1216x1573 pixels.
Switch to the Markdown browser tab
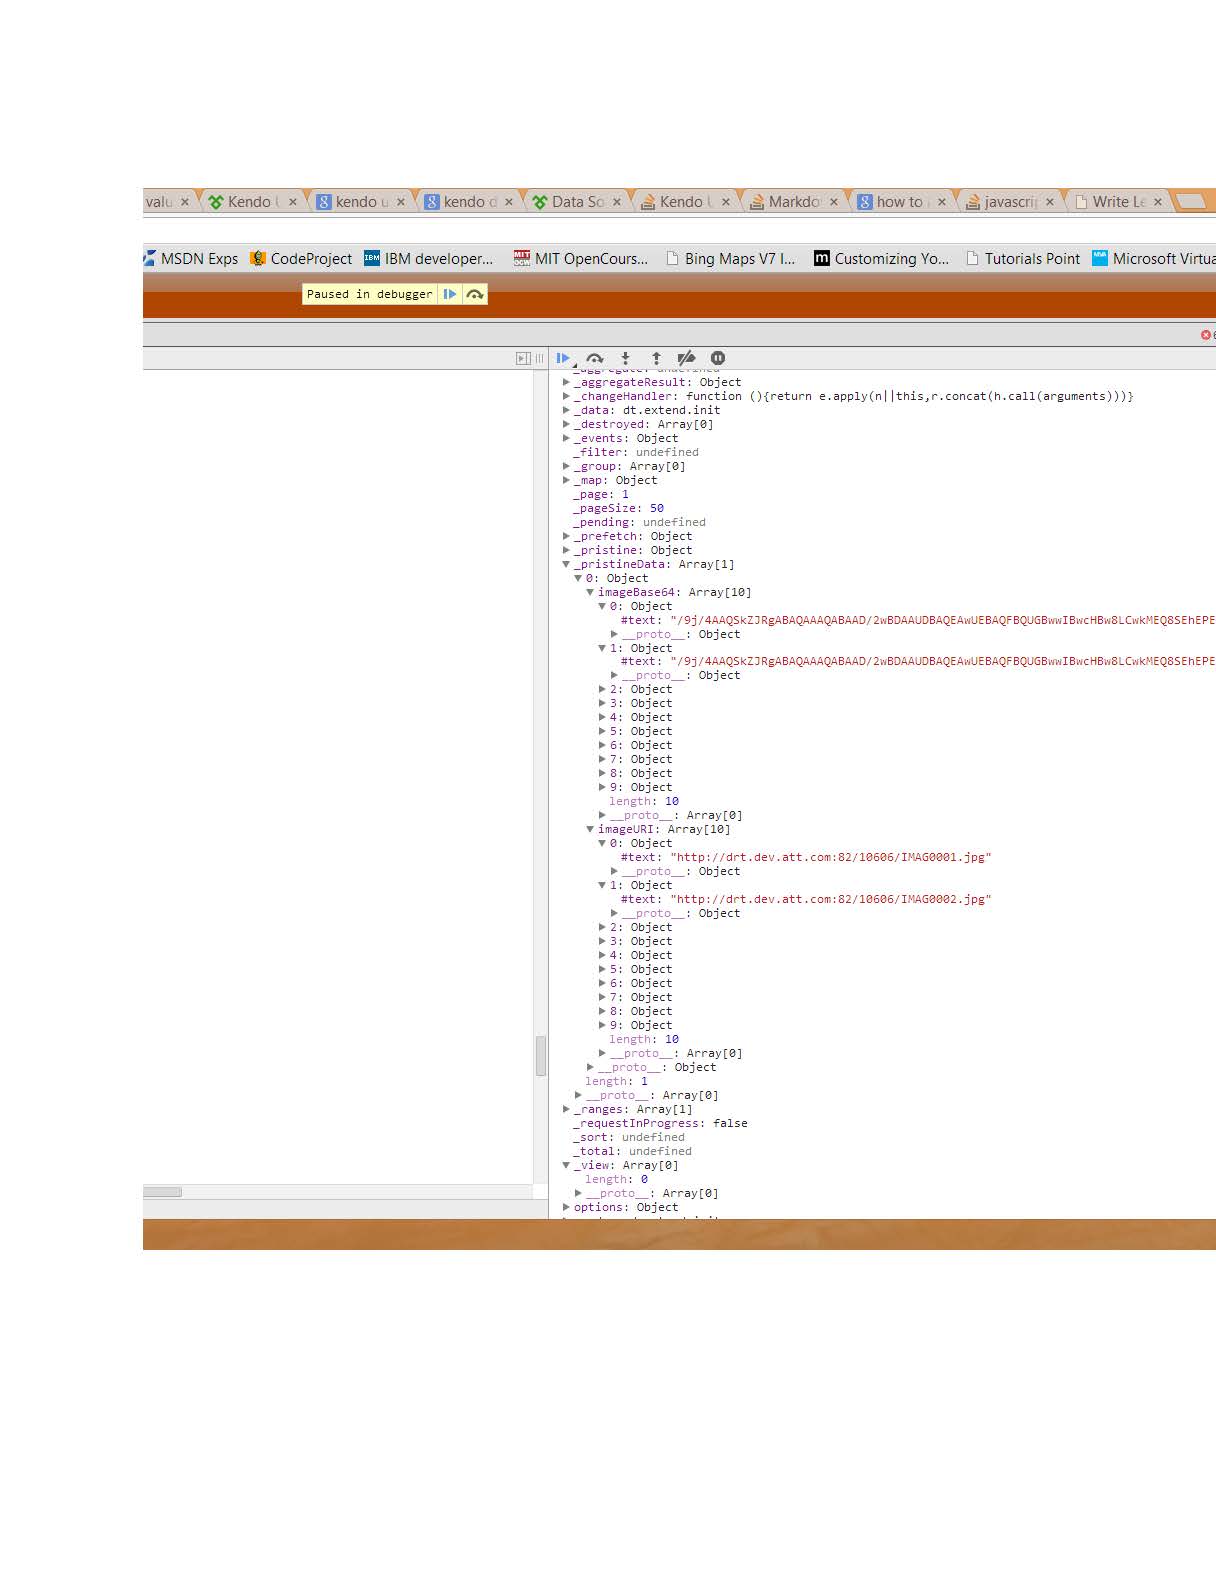click(x=793, y=201)
